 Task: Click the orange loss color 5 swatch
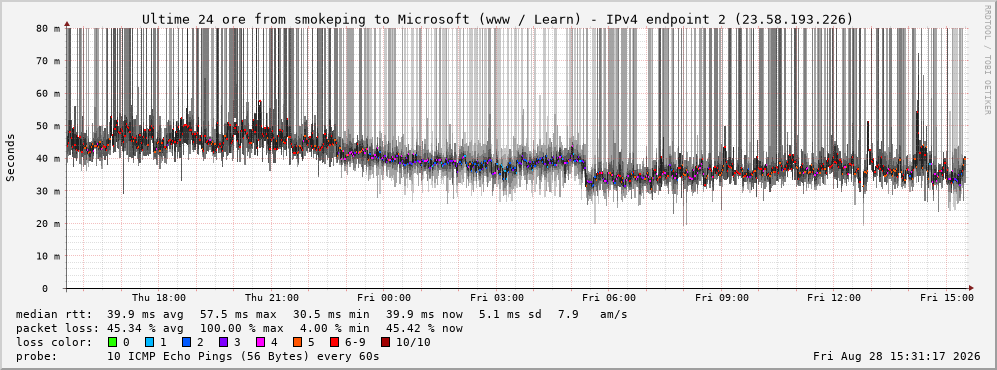coord(298,342)
